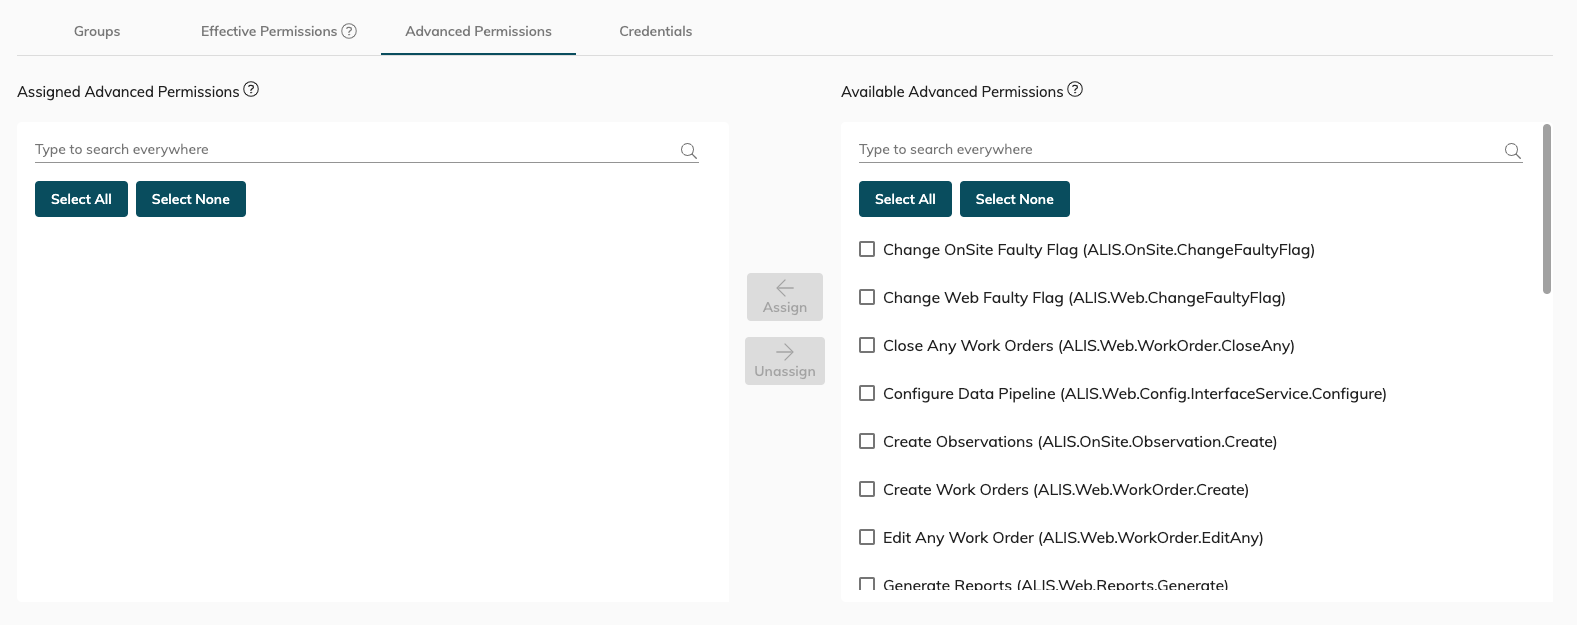
Task: Switch to the Groups tab
Action: pyautogui.click(x=97, y=31)
